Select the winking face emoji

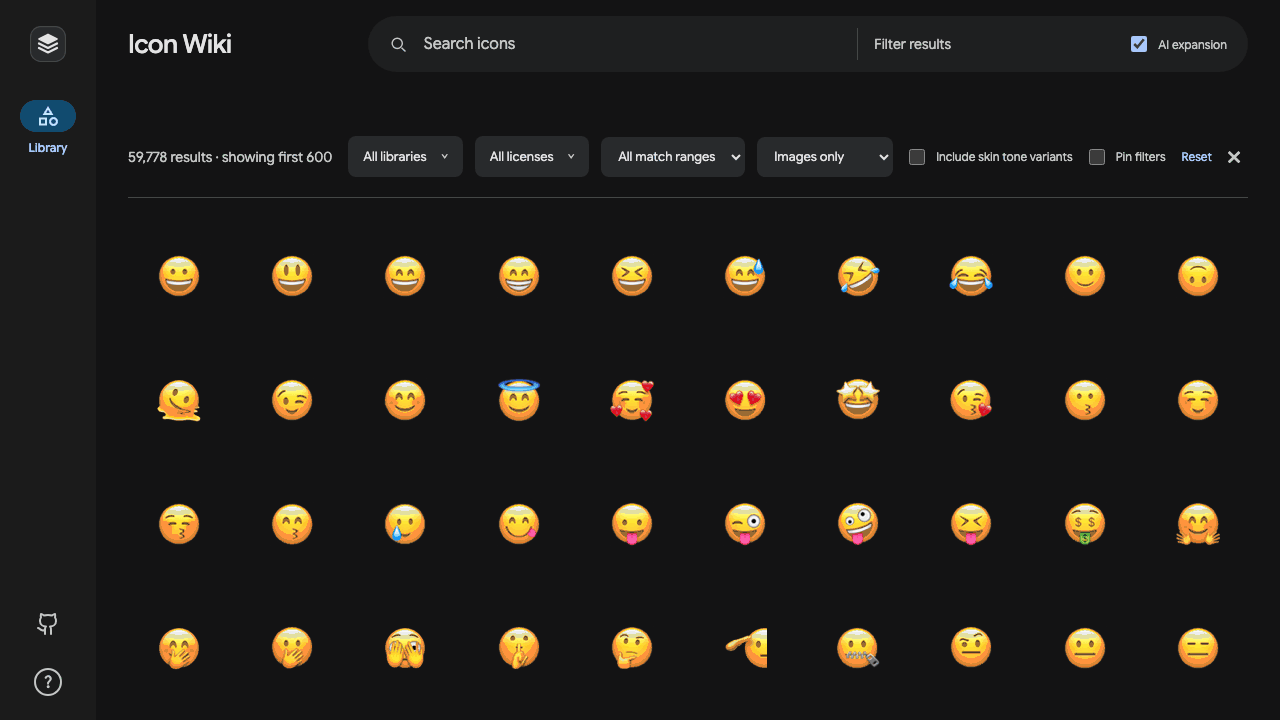[x=292, y=400]
